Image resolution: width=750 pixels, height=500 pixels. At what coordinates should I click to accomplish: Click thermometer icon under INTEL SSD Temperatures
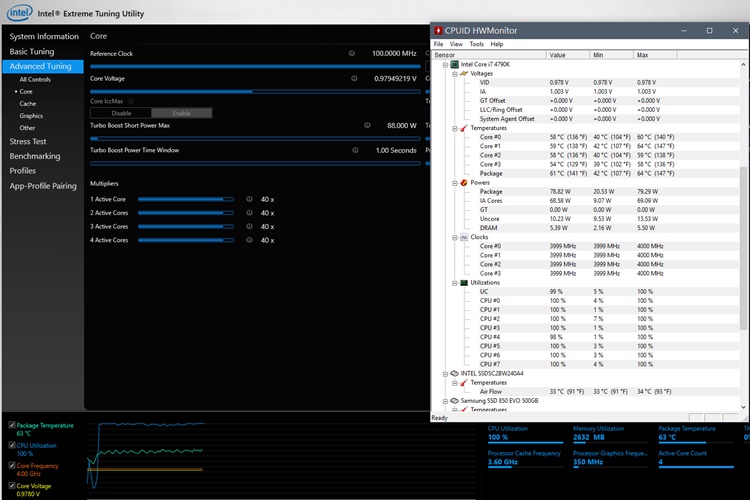click(x=464, y=383)
